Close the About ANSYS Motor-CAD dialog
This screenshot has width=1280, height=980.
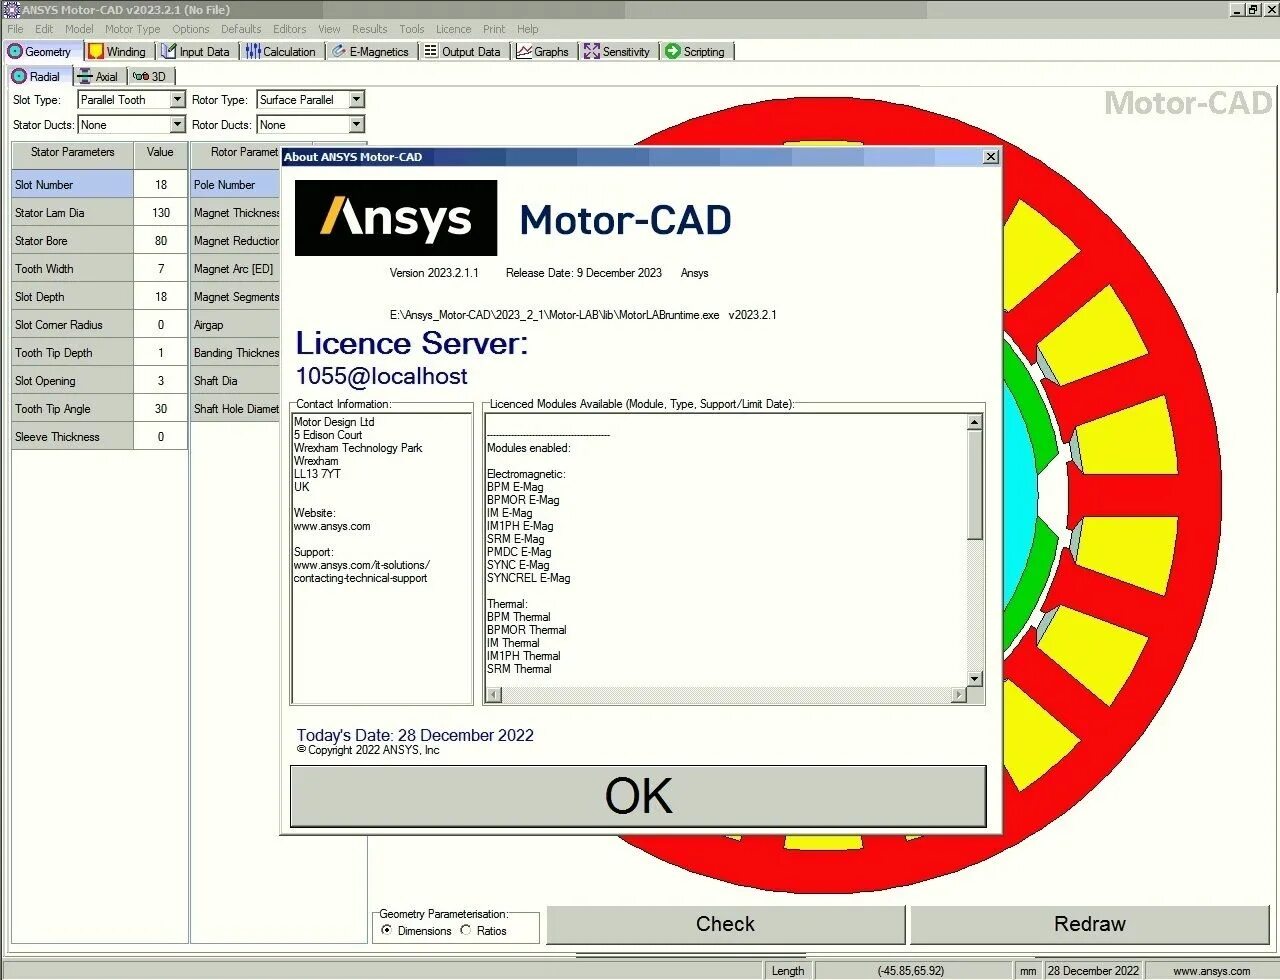990,157
